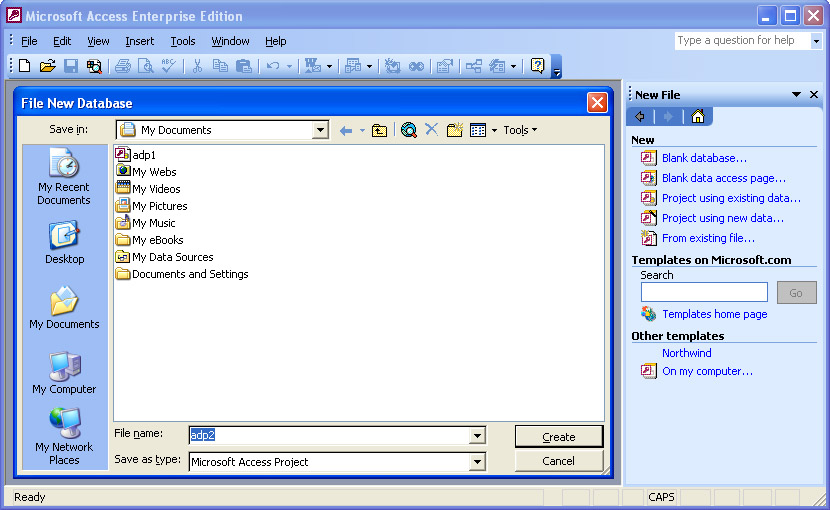The image size is (830, 510).
Task: Click the Blank database link
Action: tap(704, 158)
